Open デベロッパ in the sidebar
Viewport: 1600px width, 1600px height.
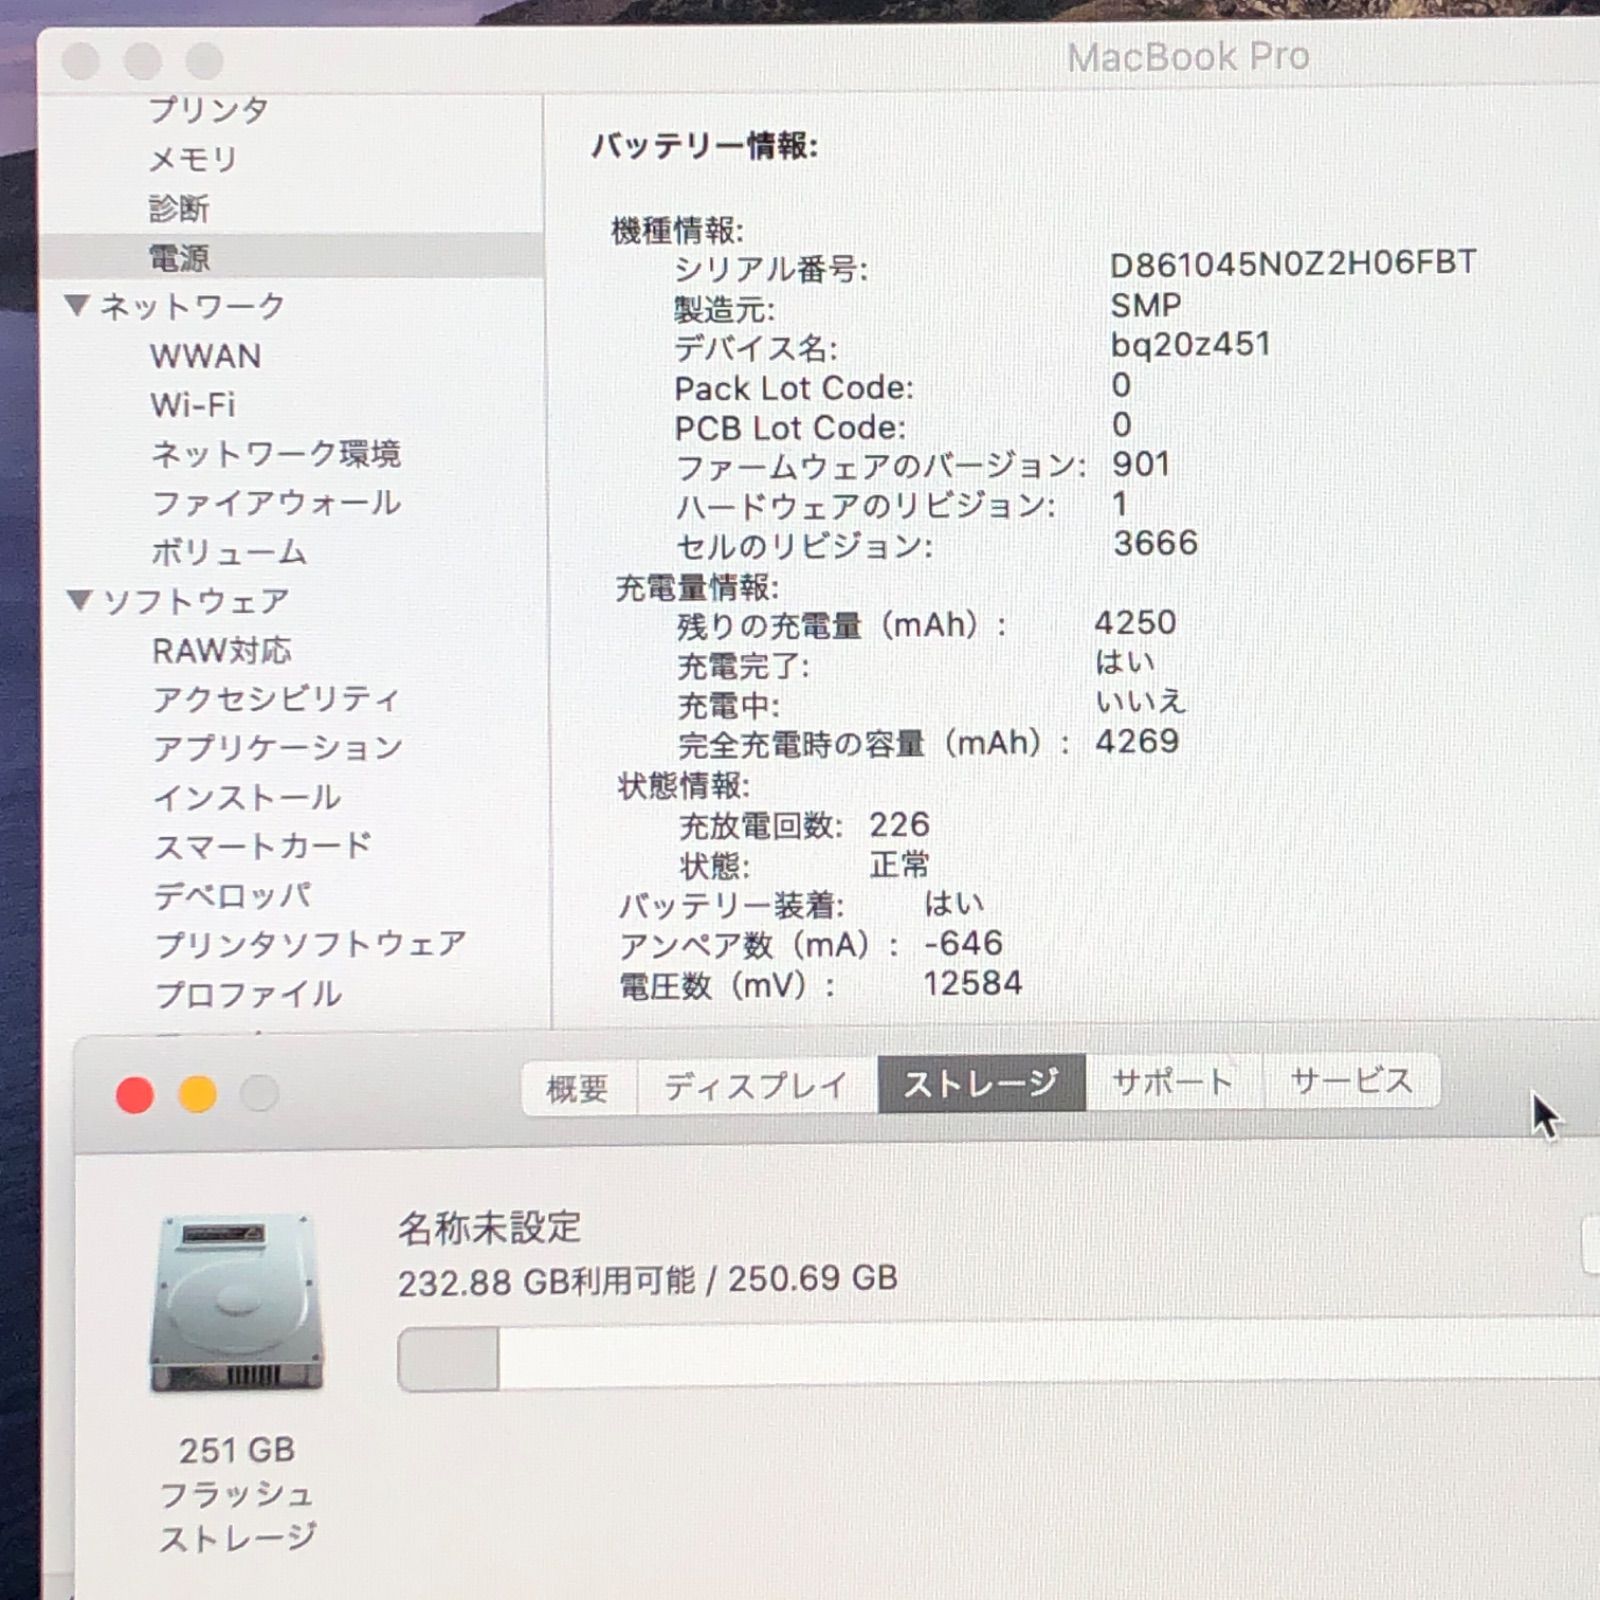(232, 895)
